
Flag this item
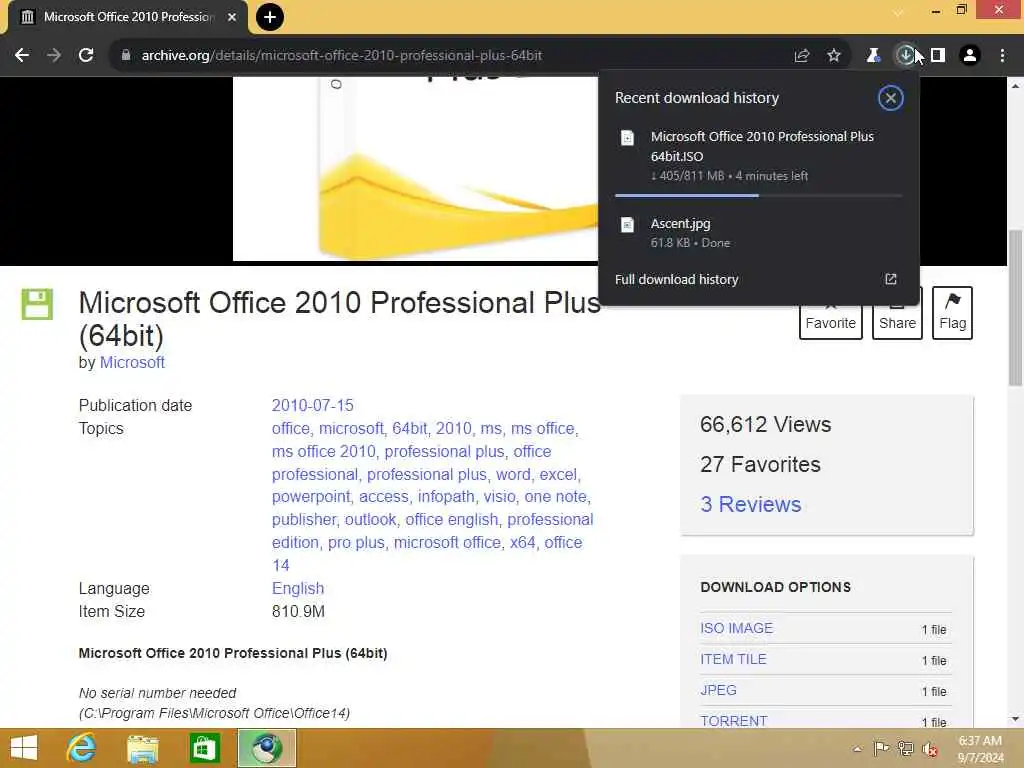point(952,313)
